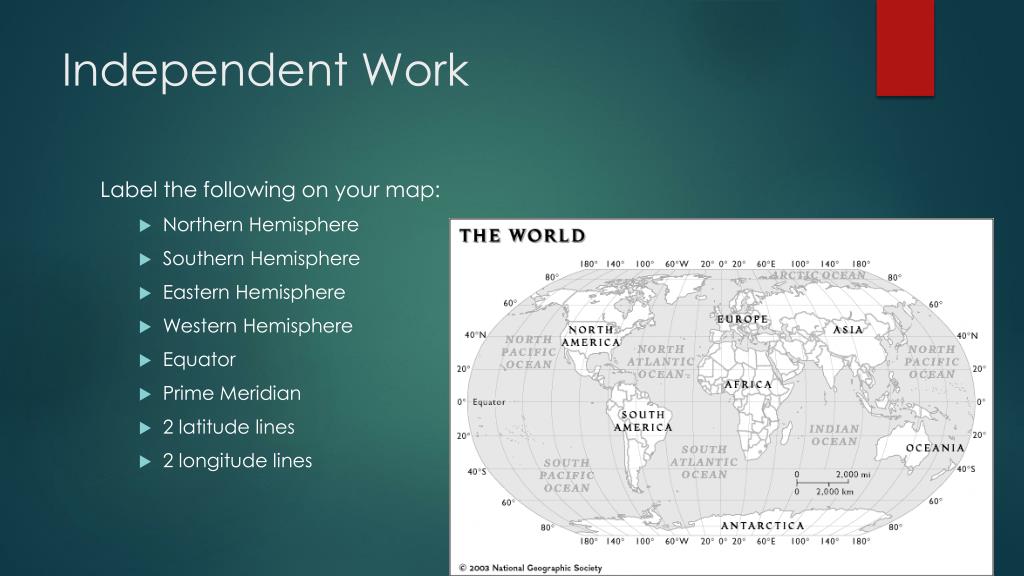This screenshot has width=1024, height=576.
Task: Click the '40°N' latitude label left of map
Action: (475, 335)
